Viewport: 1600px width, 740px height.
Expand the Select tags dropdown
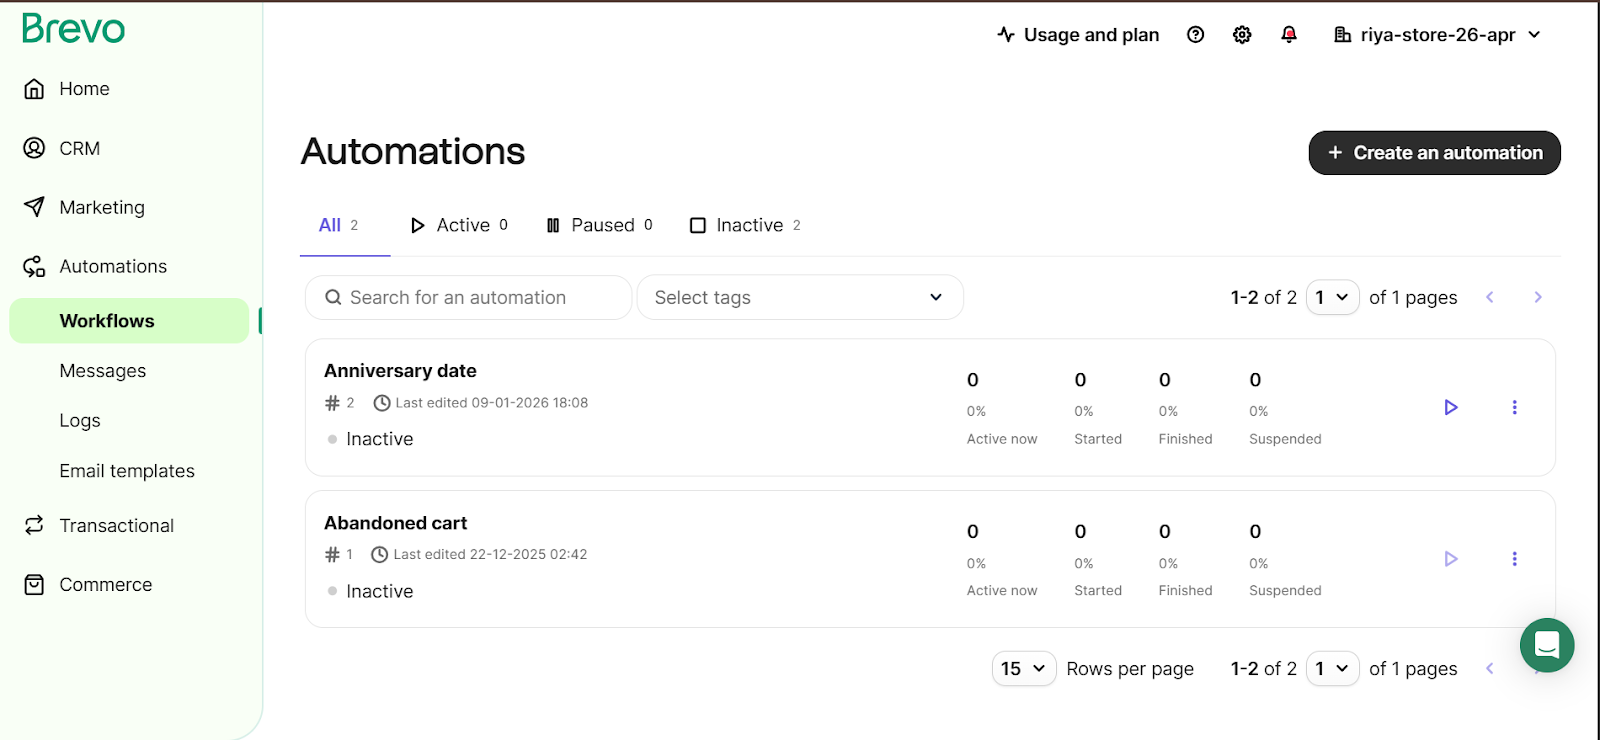(800, 297)
